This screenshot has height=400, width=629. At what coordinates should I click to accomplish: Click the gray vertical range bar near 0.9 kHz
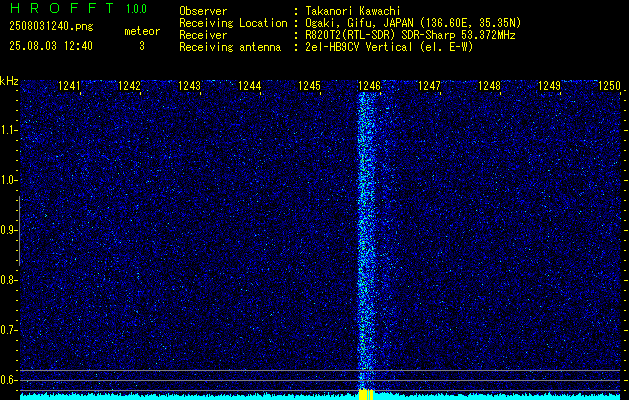pos(19,231)
